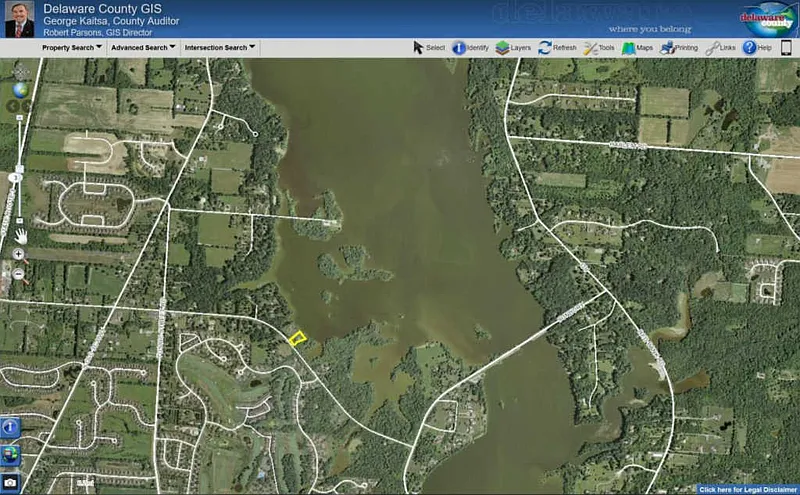Open Printing options

(x=679, y=47)
